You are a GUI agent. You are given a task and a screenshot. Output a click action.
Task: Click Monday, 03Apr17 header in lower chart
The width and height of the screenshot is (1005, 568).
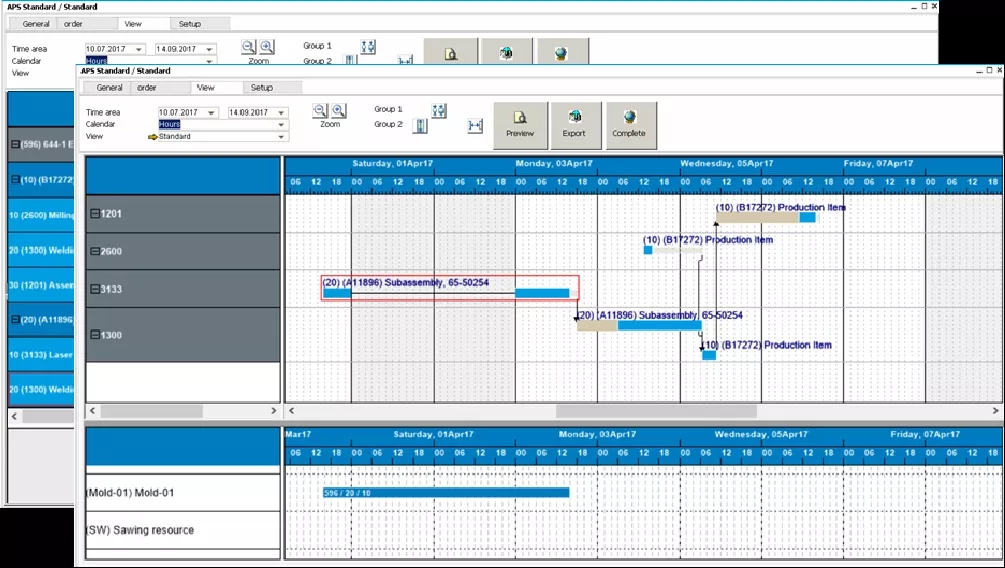597,434
